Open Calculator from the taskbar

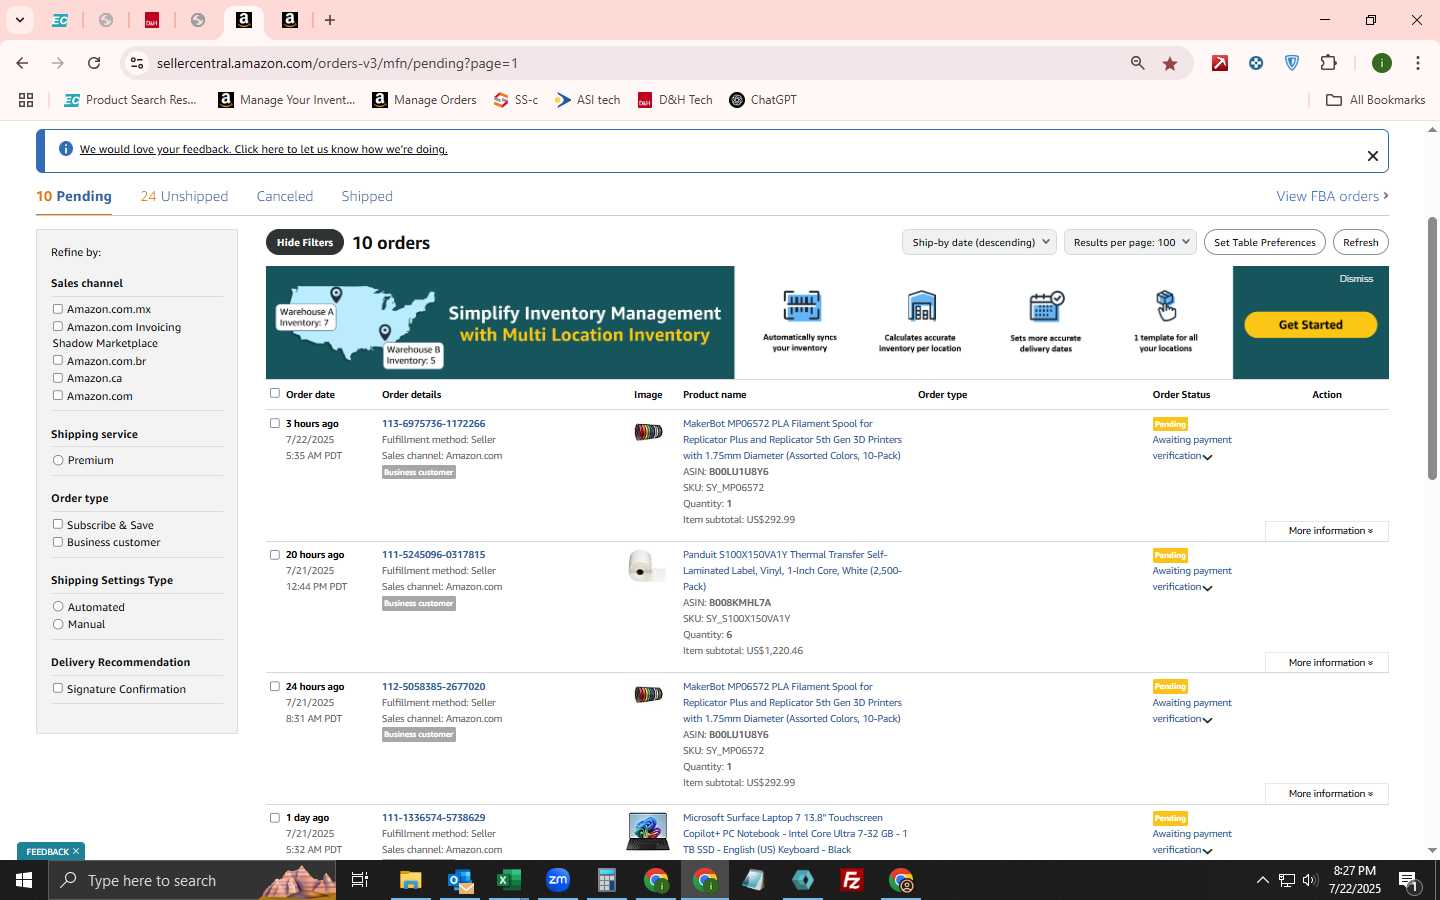pos(607,880)
